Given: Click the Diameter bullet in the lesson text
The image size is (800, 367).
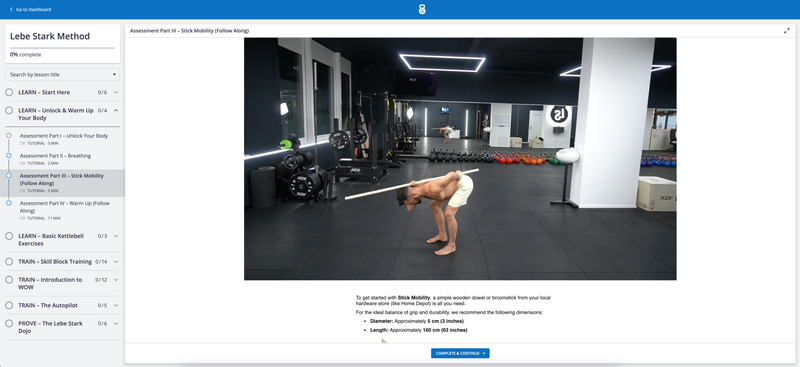Looking at the screenshot, I should (417, 321).
